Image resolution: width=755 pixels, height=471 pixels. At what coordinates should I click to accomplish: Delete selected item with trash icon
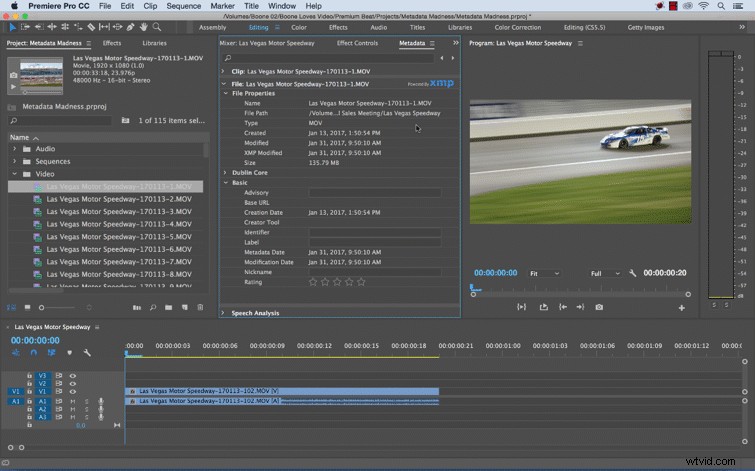(200, 307)
